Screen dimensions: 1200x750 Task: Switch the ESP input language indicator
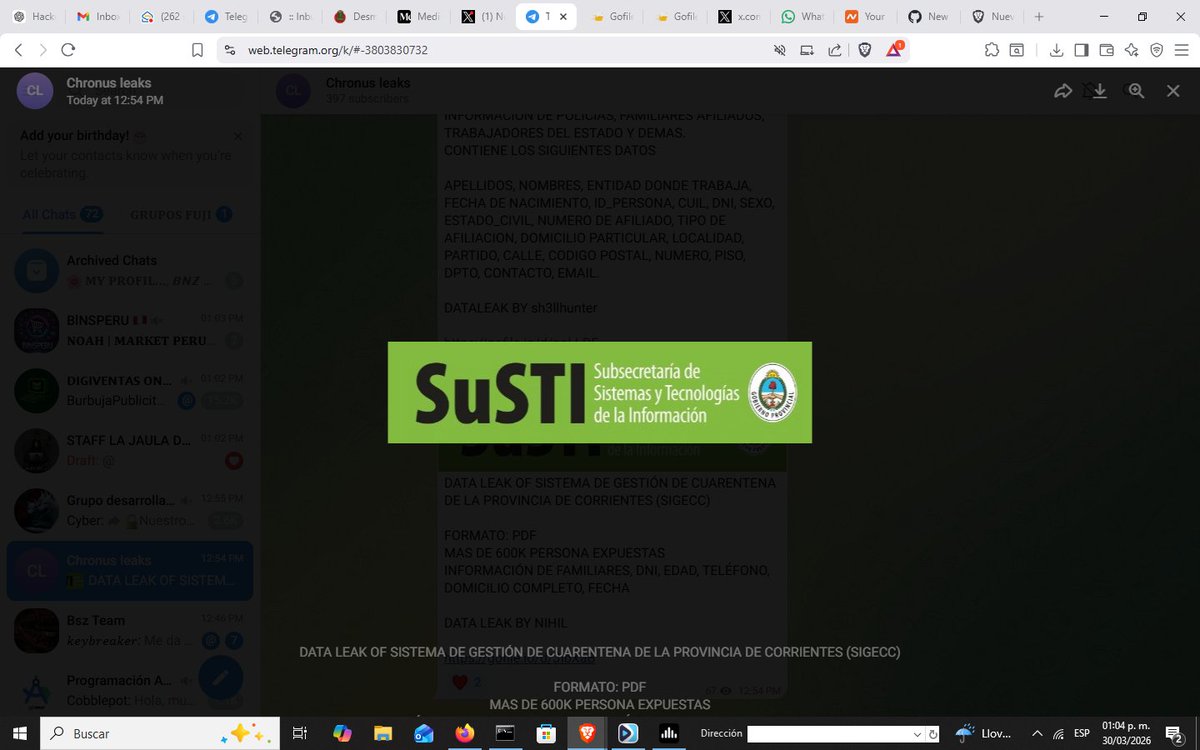[x=1081, y=733]
